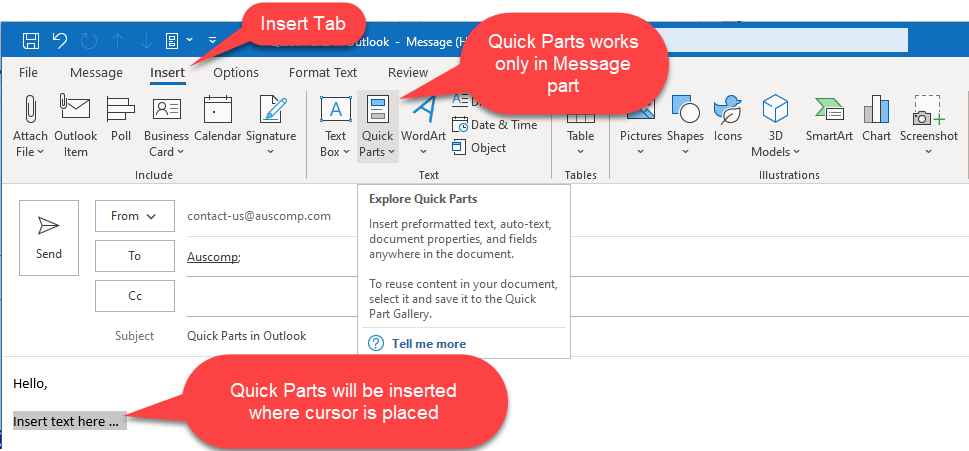Image resolution: width=969 pixels, height=451 pixels.
Task: Select the Insert ribbon tab
Action: click(x=167, y=73)
